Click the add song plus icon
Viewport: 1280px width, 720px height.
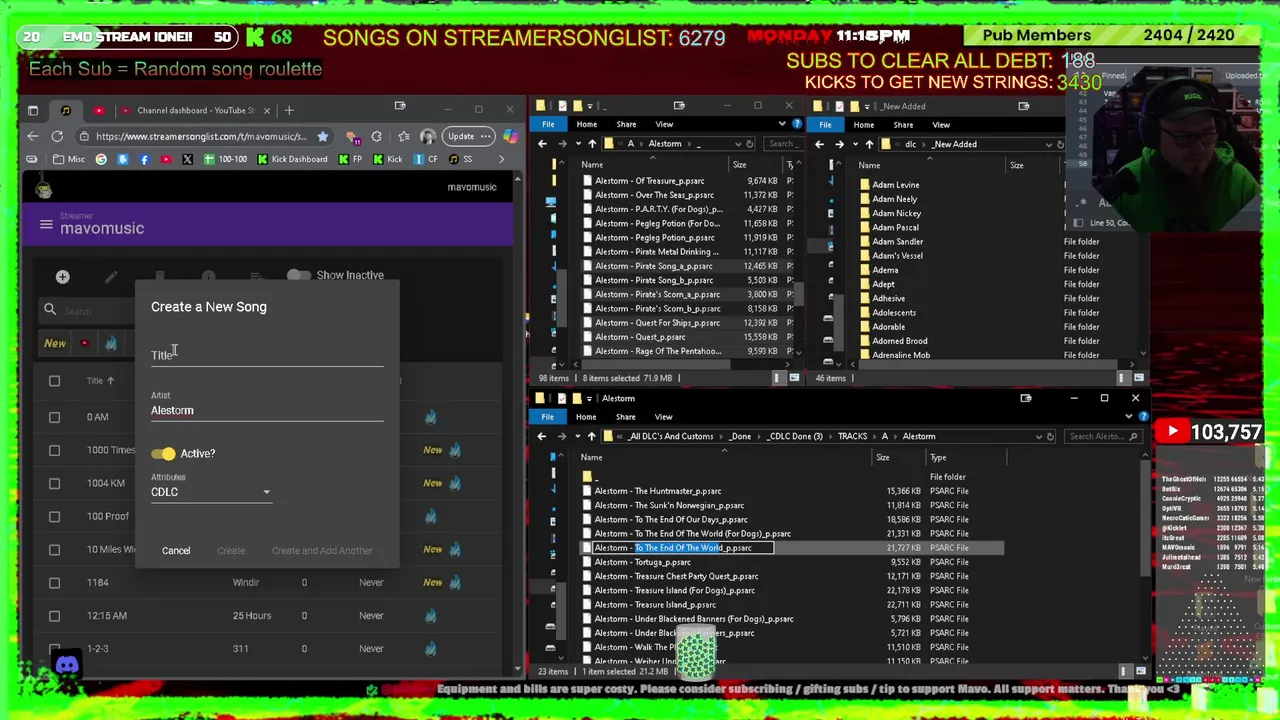click(62, 277)
